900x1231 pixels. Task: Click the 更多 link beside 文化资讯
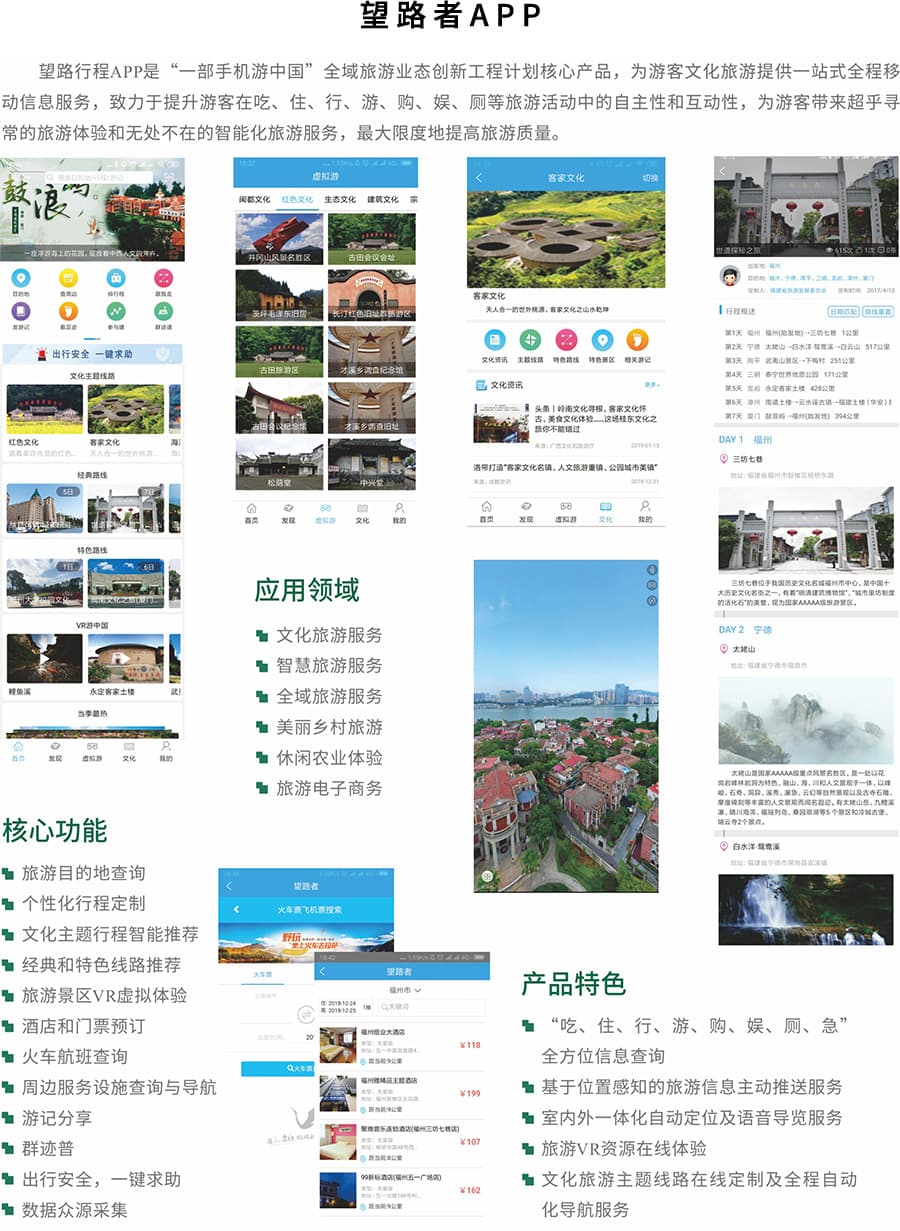click(651, 384)
